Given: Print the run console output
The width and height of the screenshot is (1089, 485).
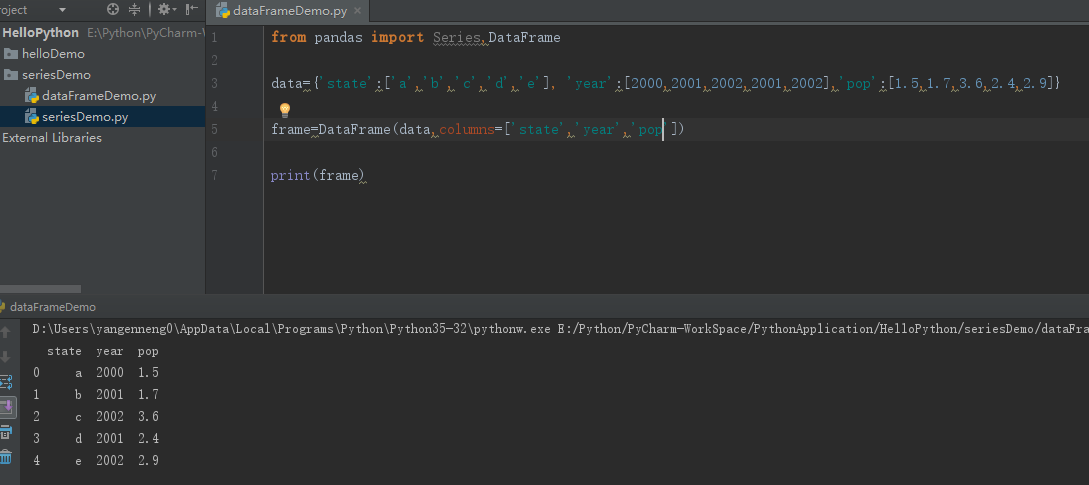Looking at the screenshot, I should coord(6,432).
